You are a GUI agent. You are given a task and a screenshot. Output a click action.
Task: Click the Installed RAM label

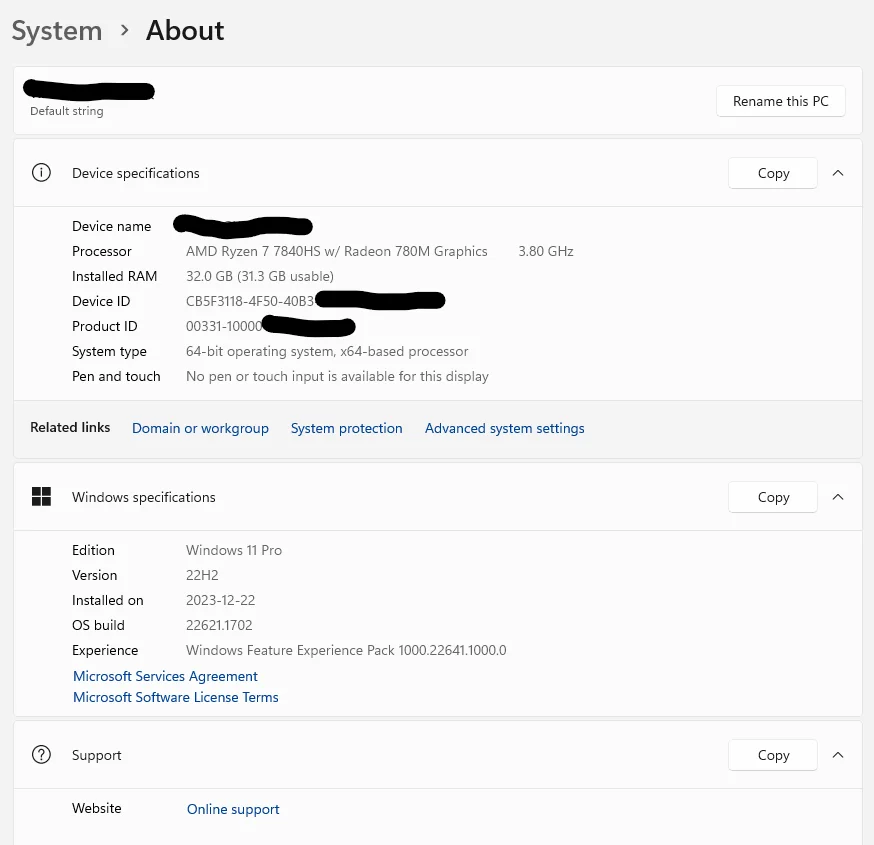click(114, 276)
